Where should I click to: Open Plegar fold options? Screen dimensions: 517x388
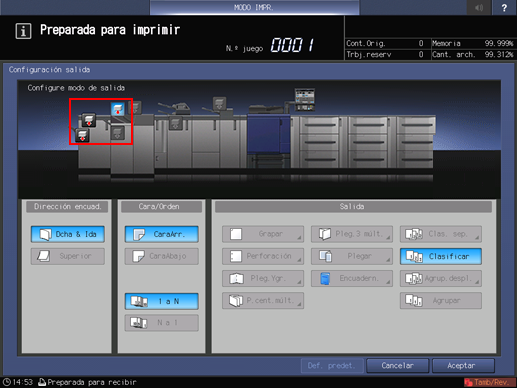pos(352,256)
